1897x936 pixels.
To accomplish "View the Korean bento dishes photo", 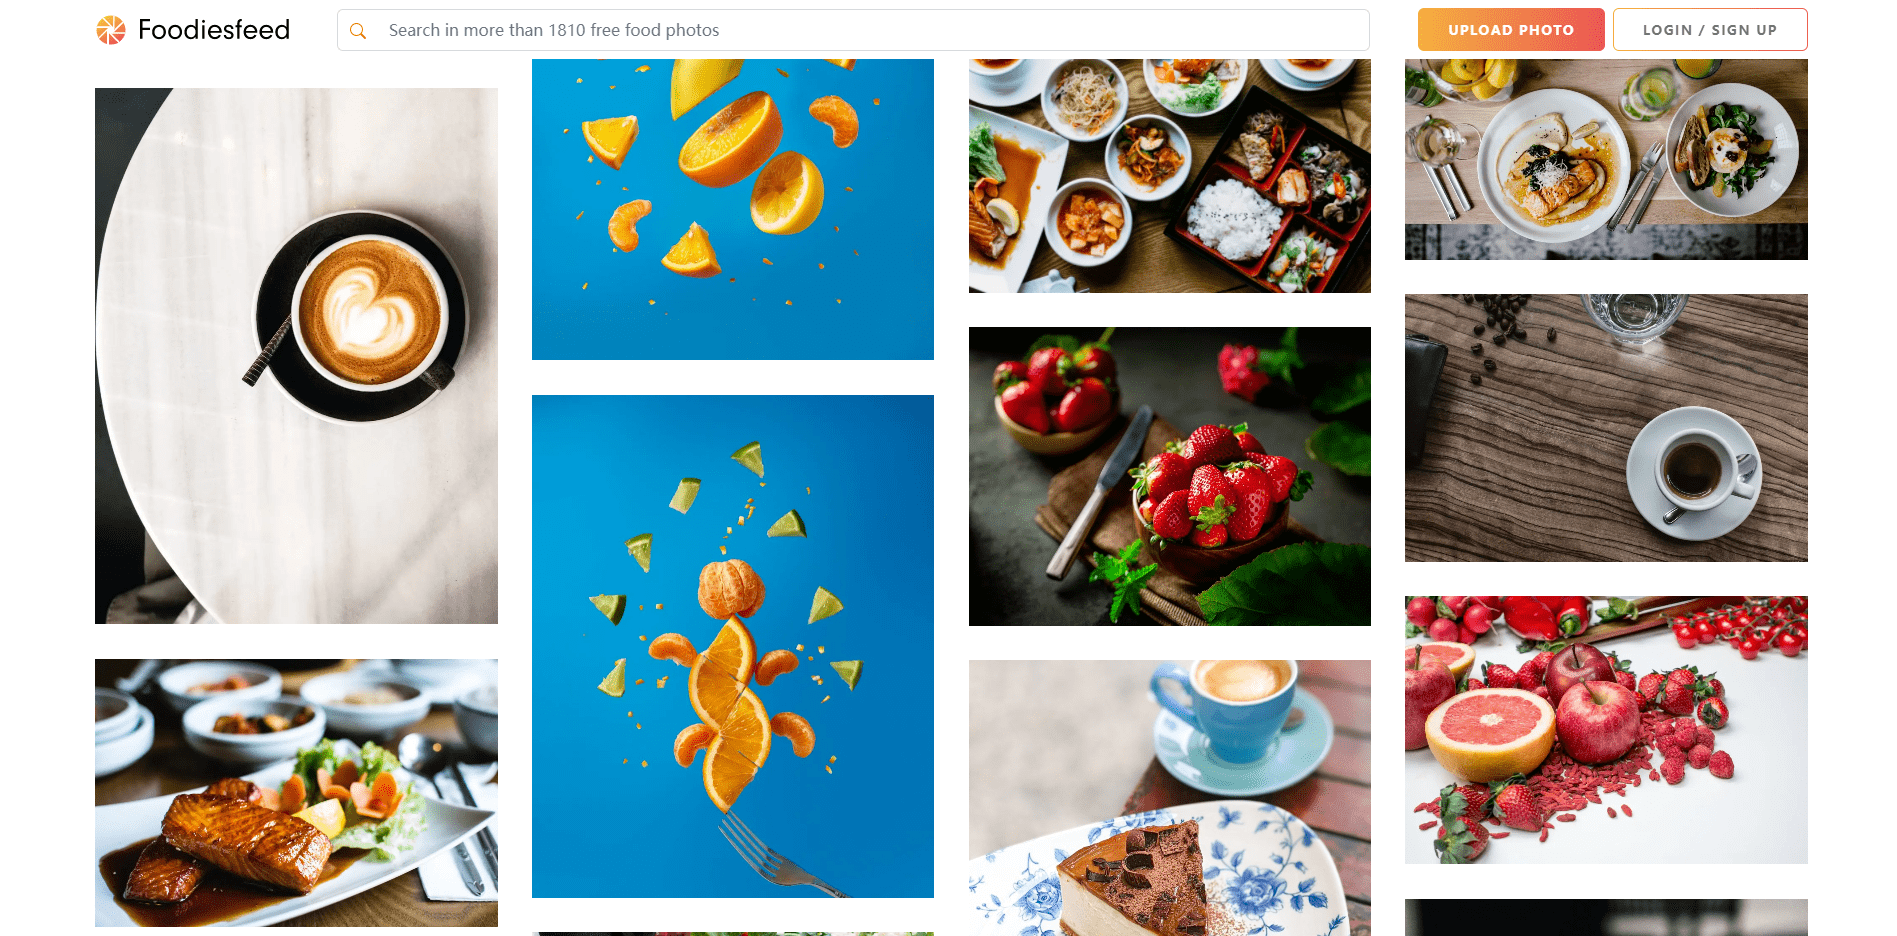I will 1170,176.
